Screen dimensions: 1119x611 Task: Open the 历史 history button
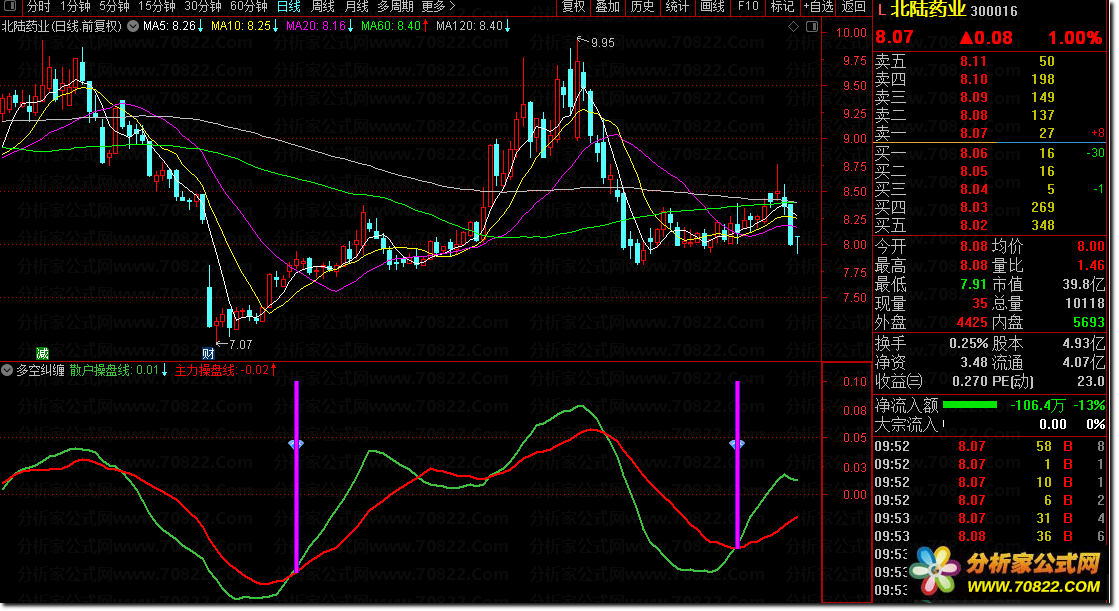(x=642, y=6)
